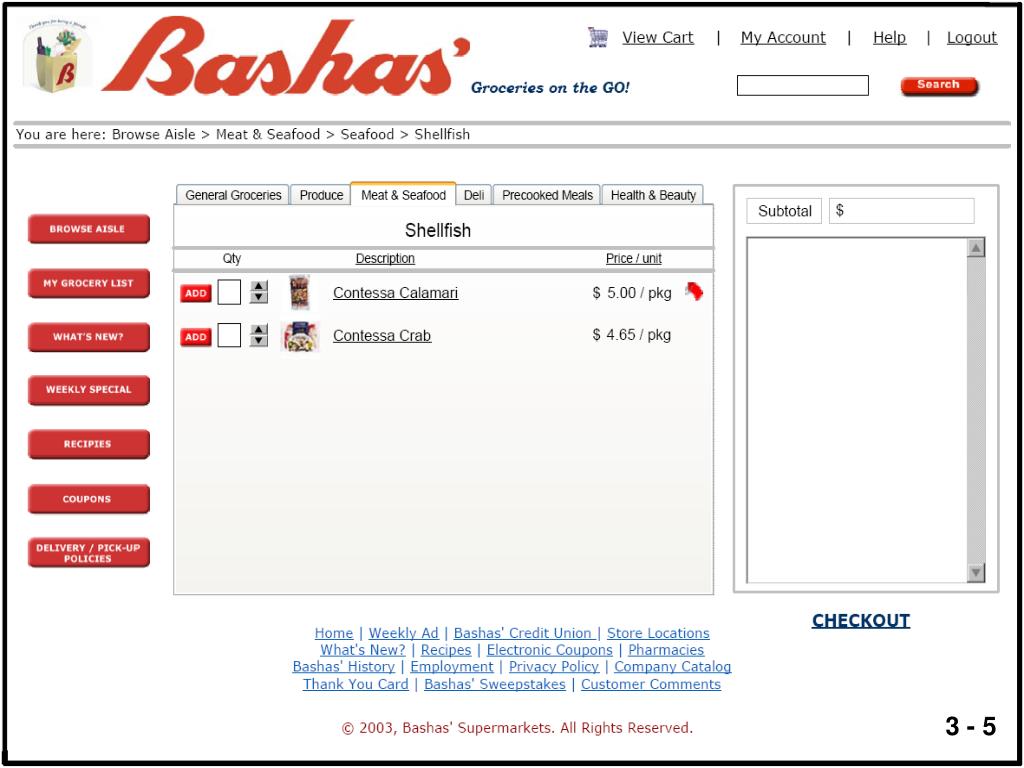Increase the quantity for Contessa Crab
The width and height of the screenshot is (1024, 768).
259,330
